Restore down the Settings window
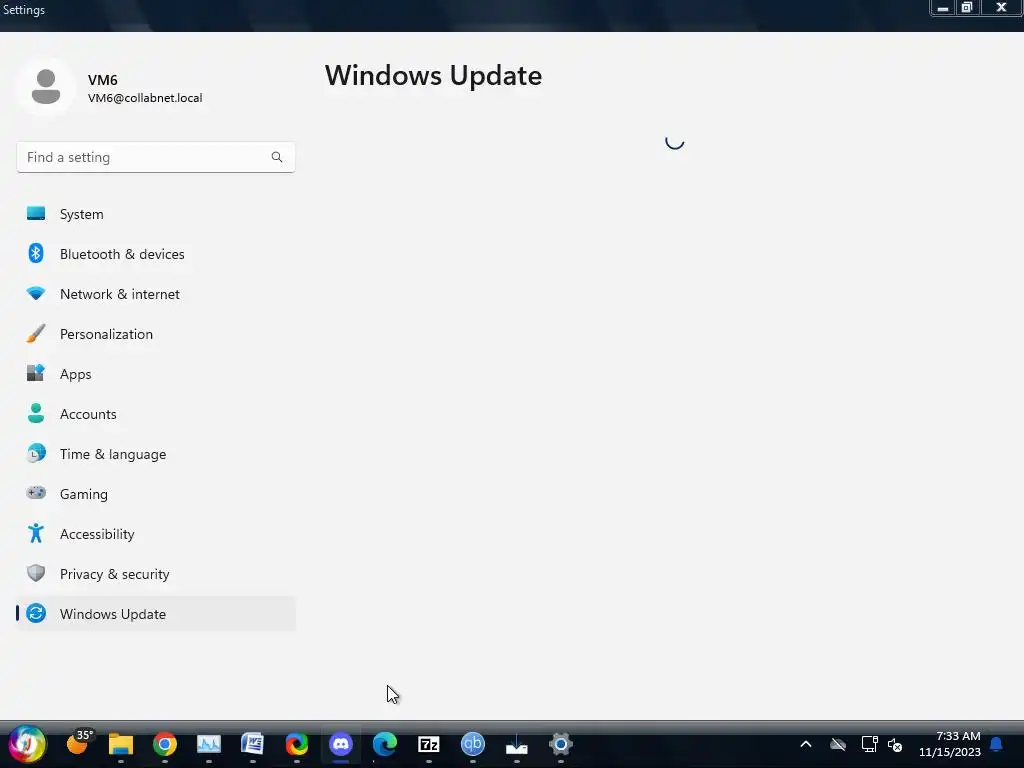This screenshot has width=1024, height=768. (x=967, y=8)
